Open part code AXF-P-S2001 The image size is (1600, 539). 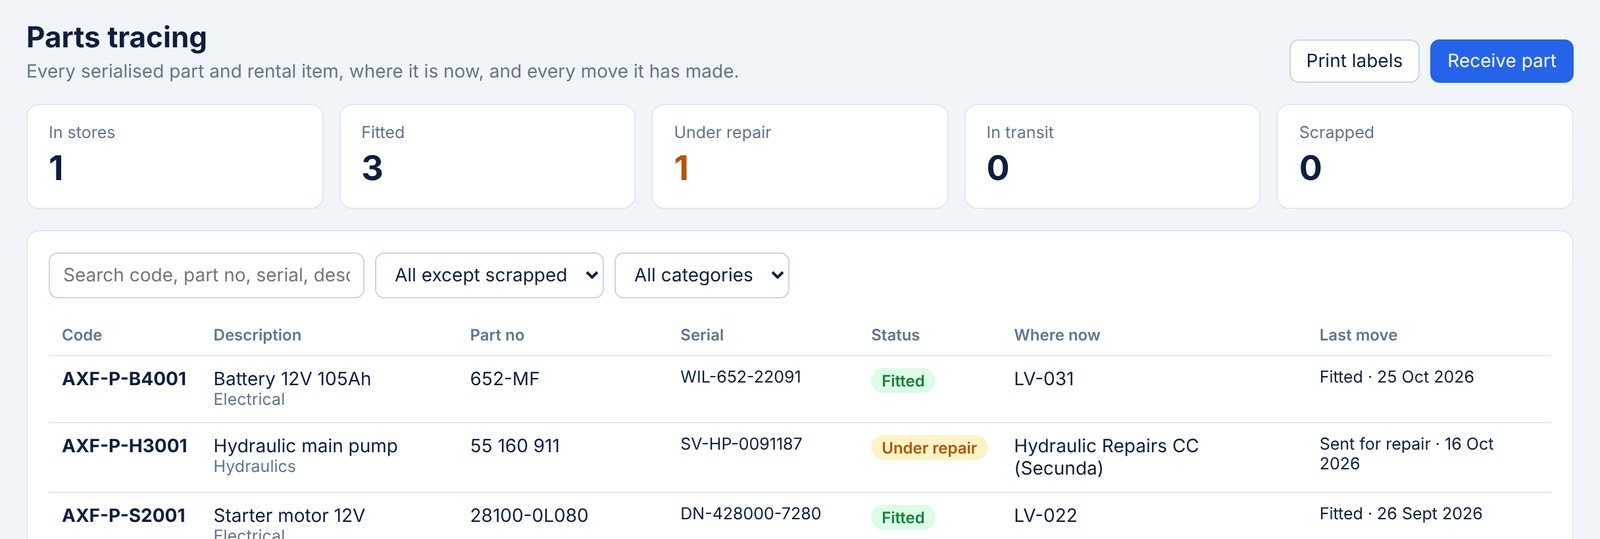tap(124, 516)
